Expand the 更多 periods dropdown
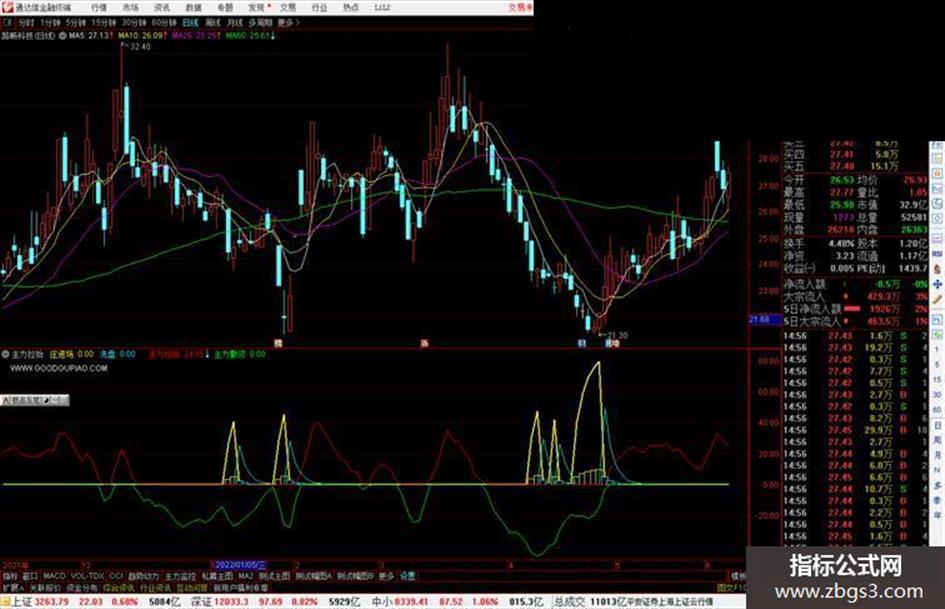The width and height of the screenshot is (945, 609). coord(288,23)
